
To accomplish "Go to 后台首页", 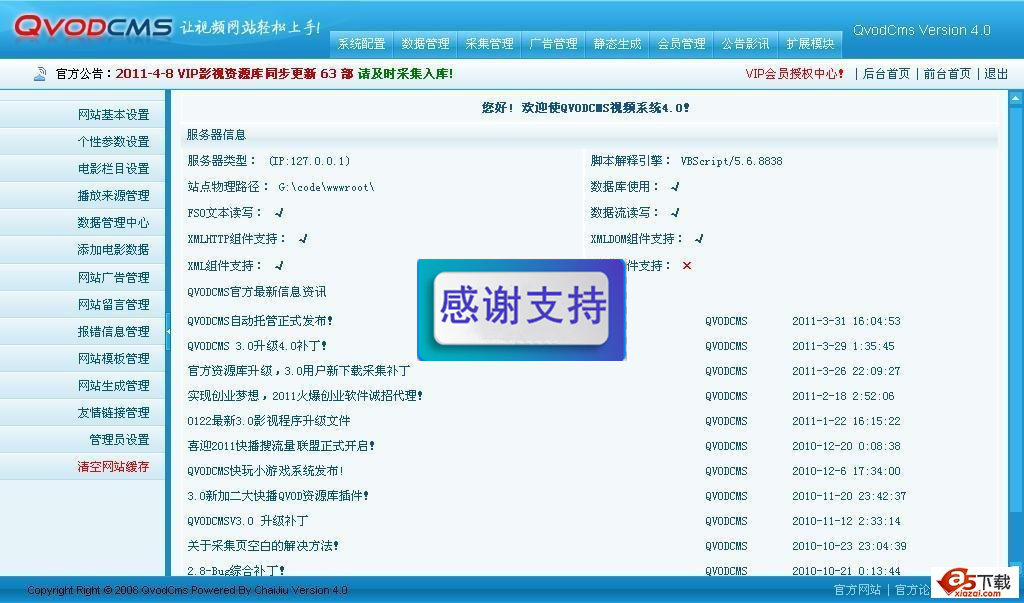I will click(x=886, y=74).
